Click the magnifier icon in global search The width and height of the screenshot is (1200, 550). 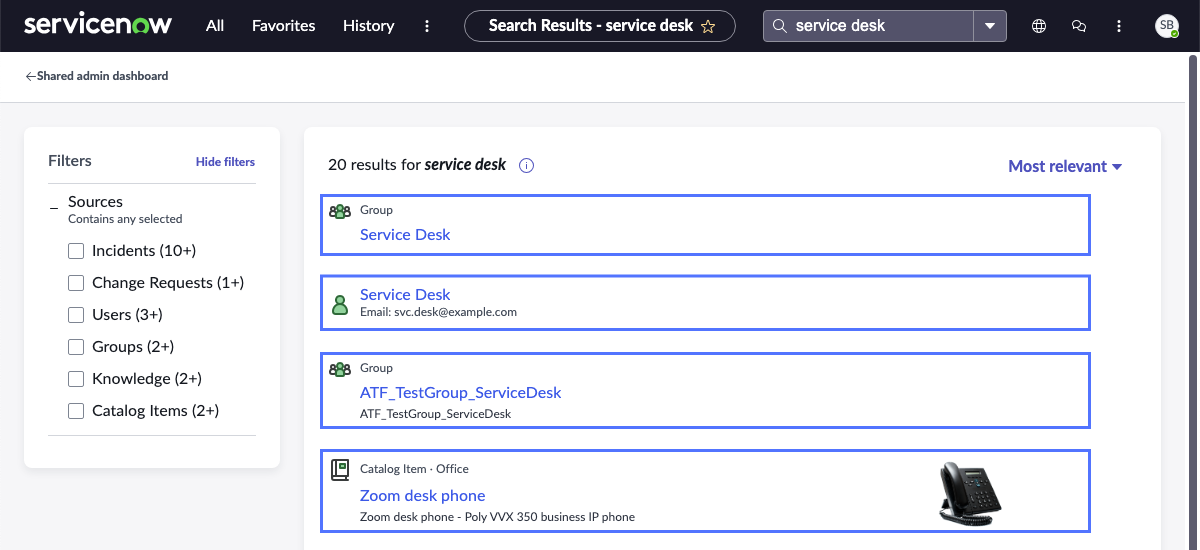(x=780, y=26)
